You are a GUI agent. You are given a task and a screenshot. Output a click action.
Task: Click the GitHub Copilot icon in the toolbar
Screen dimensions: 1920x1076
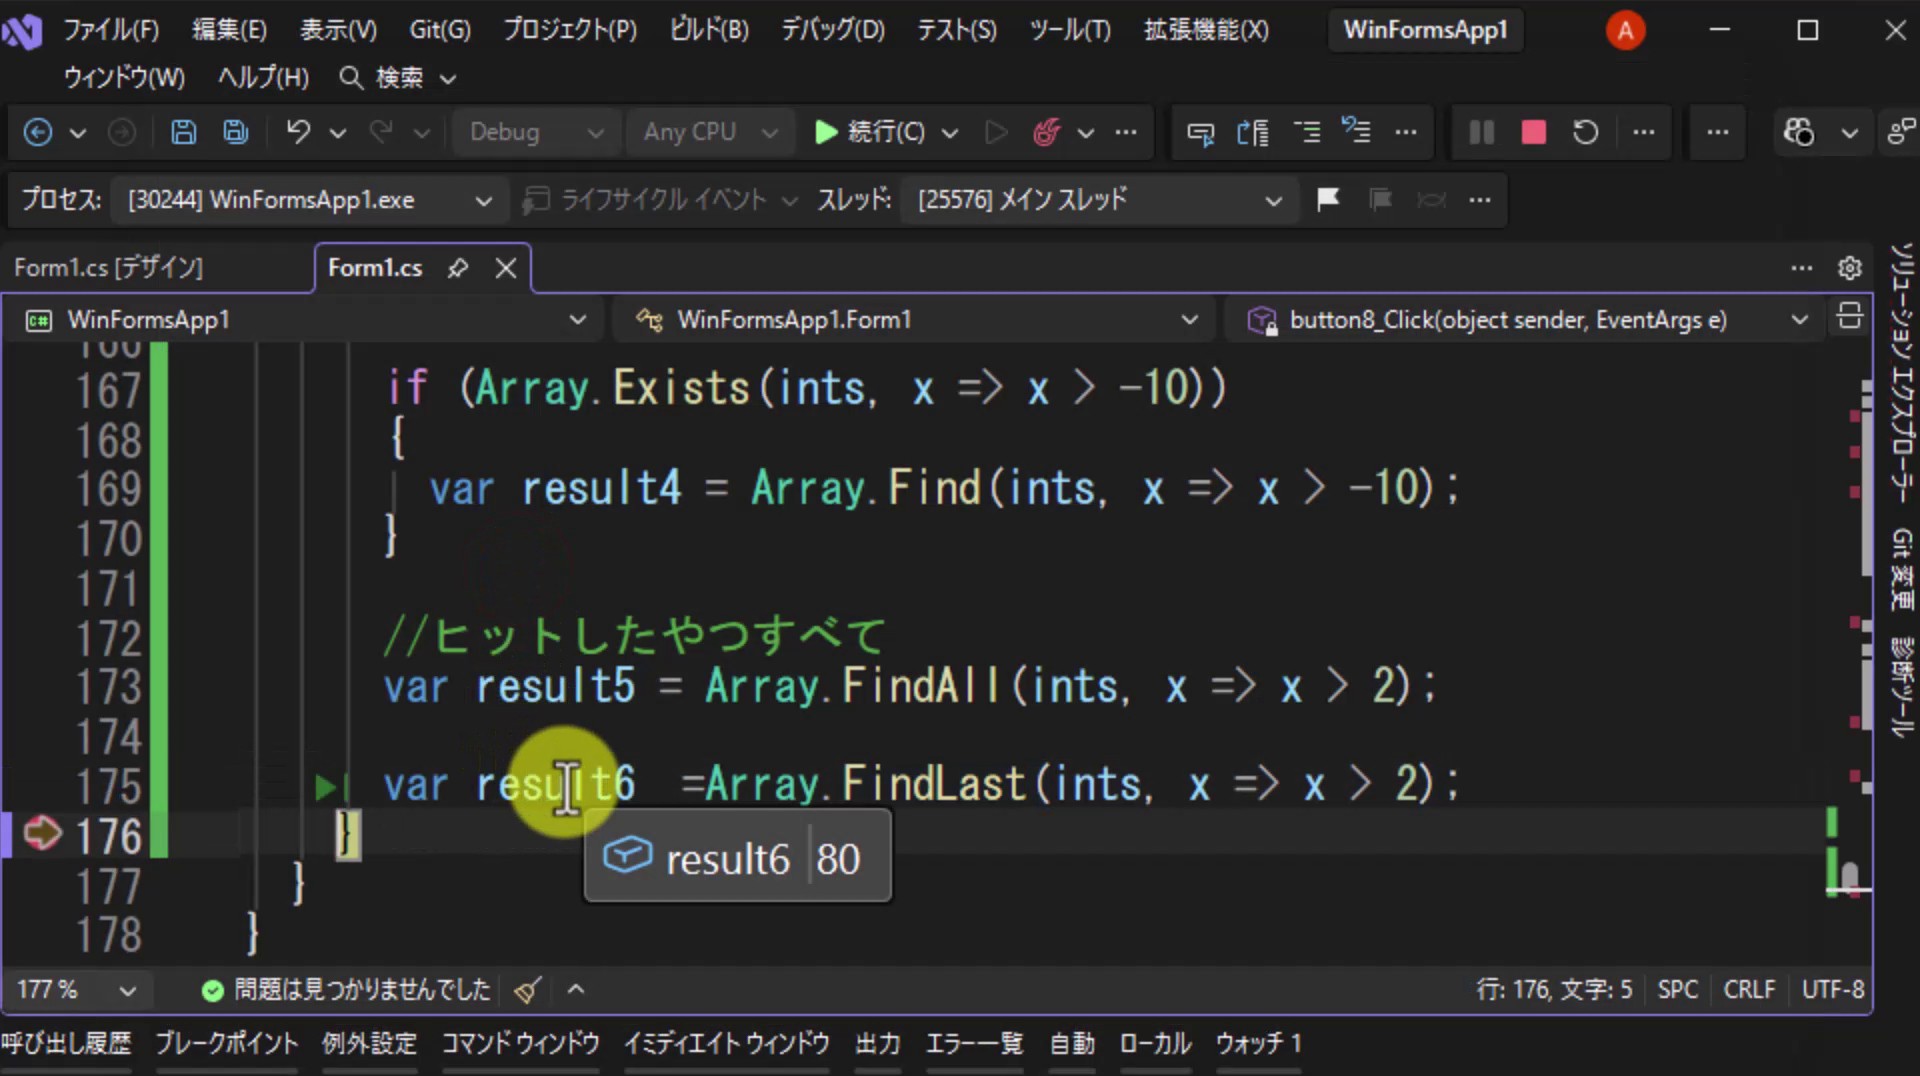tap(1798, 132)
